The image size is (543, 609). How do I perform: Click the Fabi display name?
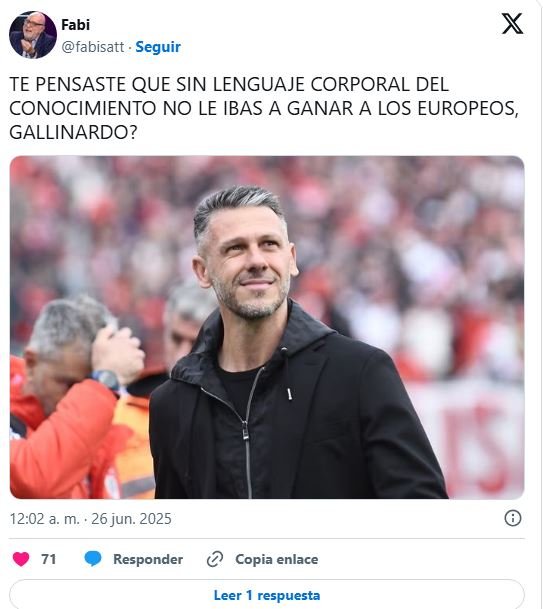point(75,25)
